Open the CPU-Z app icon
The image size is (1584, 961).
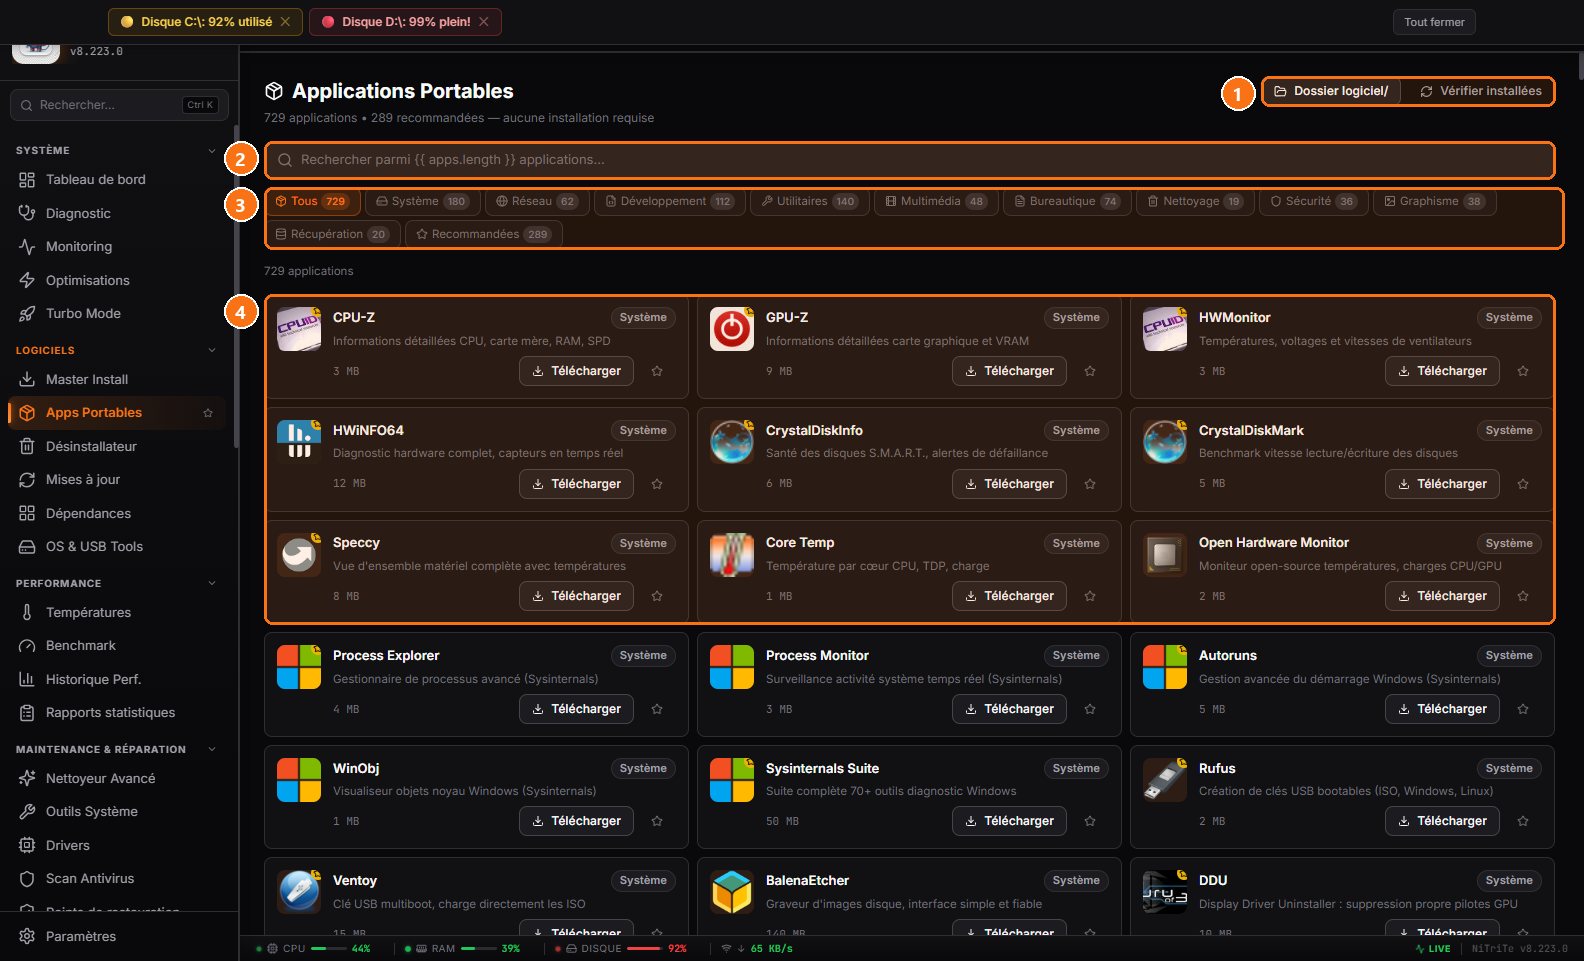pos(299,329)
